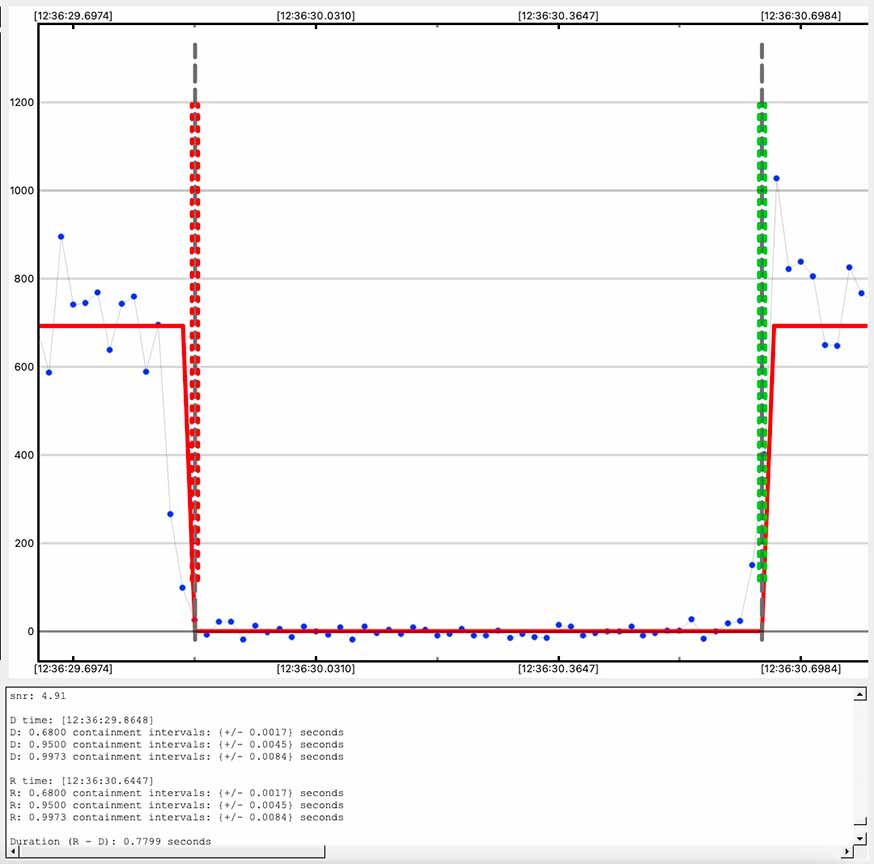The width and height of the screenshot is (874, 864).
Task: Click the top axis label [12:36:30.3647]
Action: point(558,16)
